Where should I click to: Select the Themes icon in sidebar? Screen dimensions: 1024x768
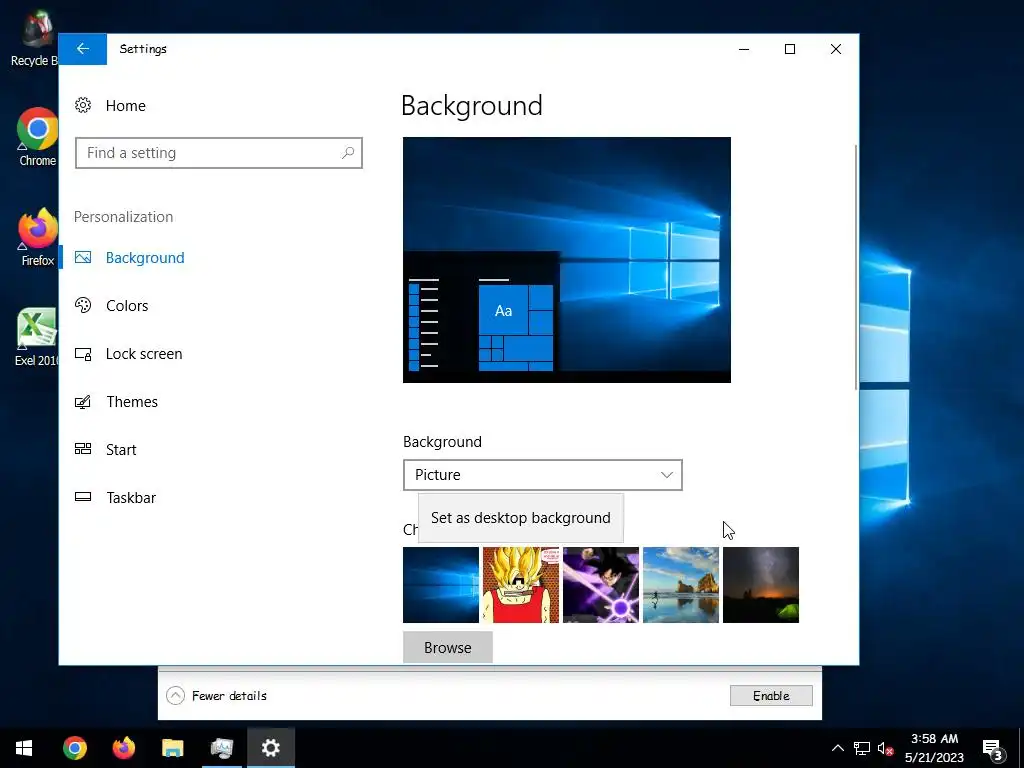[x=83, y=402]
